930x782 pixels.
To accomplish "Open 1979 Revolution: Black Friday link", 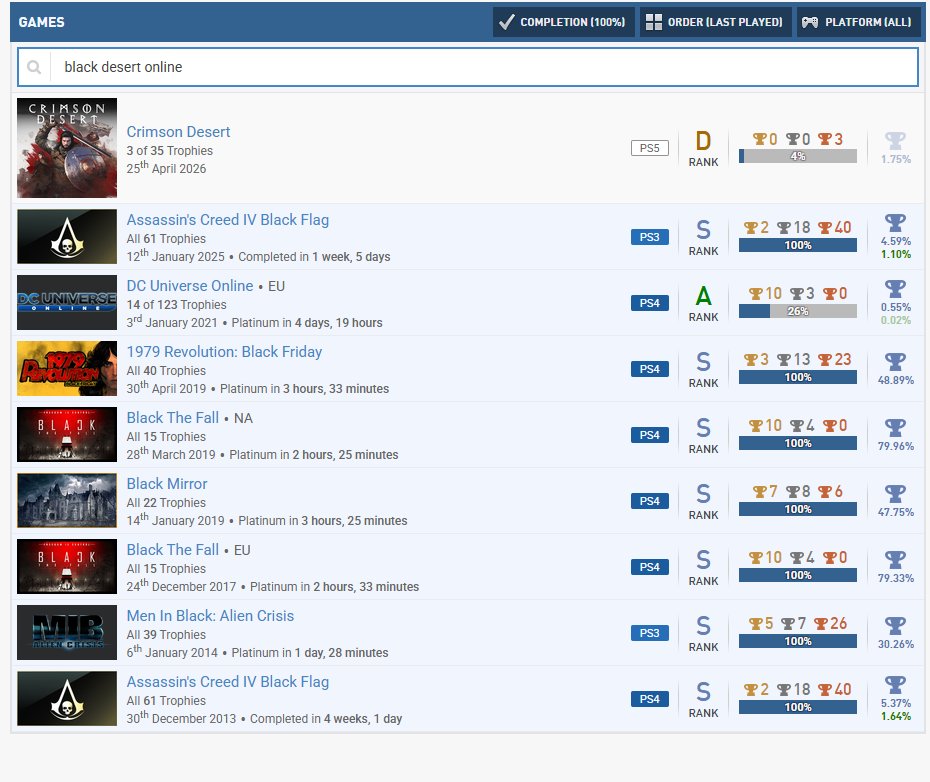I will (224, 351).
